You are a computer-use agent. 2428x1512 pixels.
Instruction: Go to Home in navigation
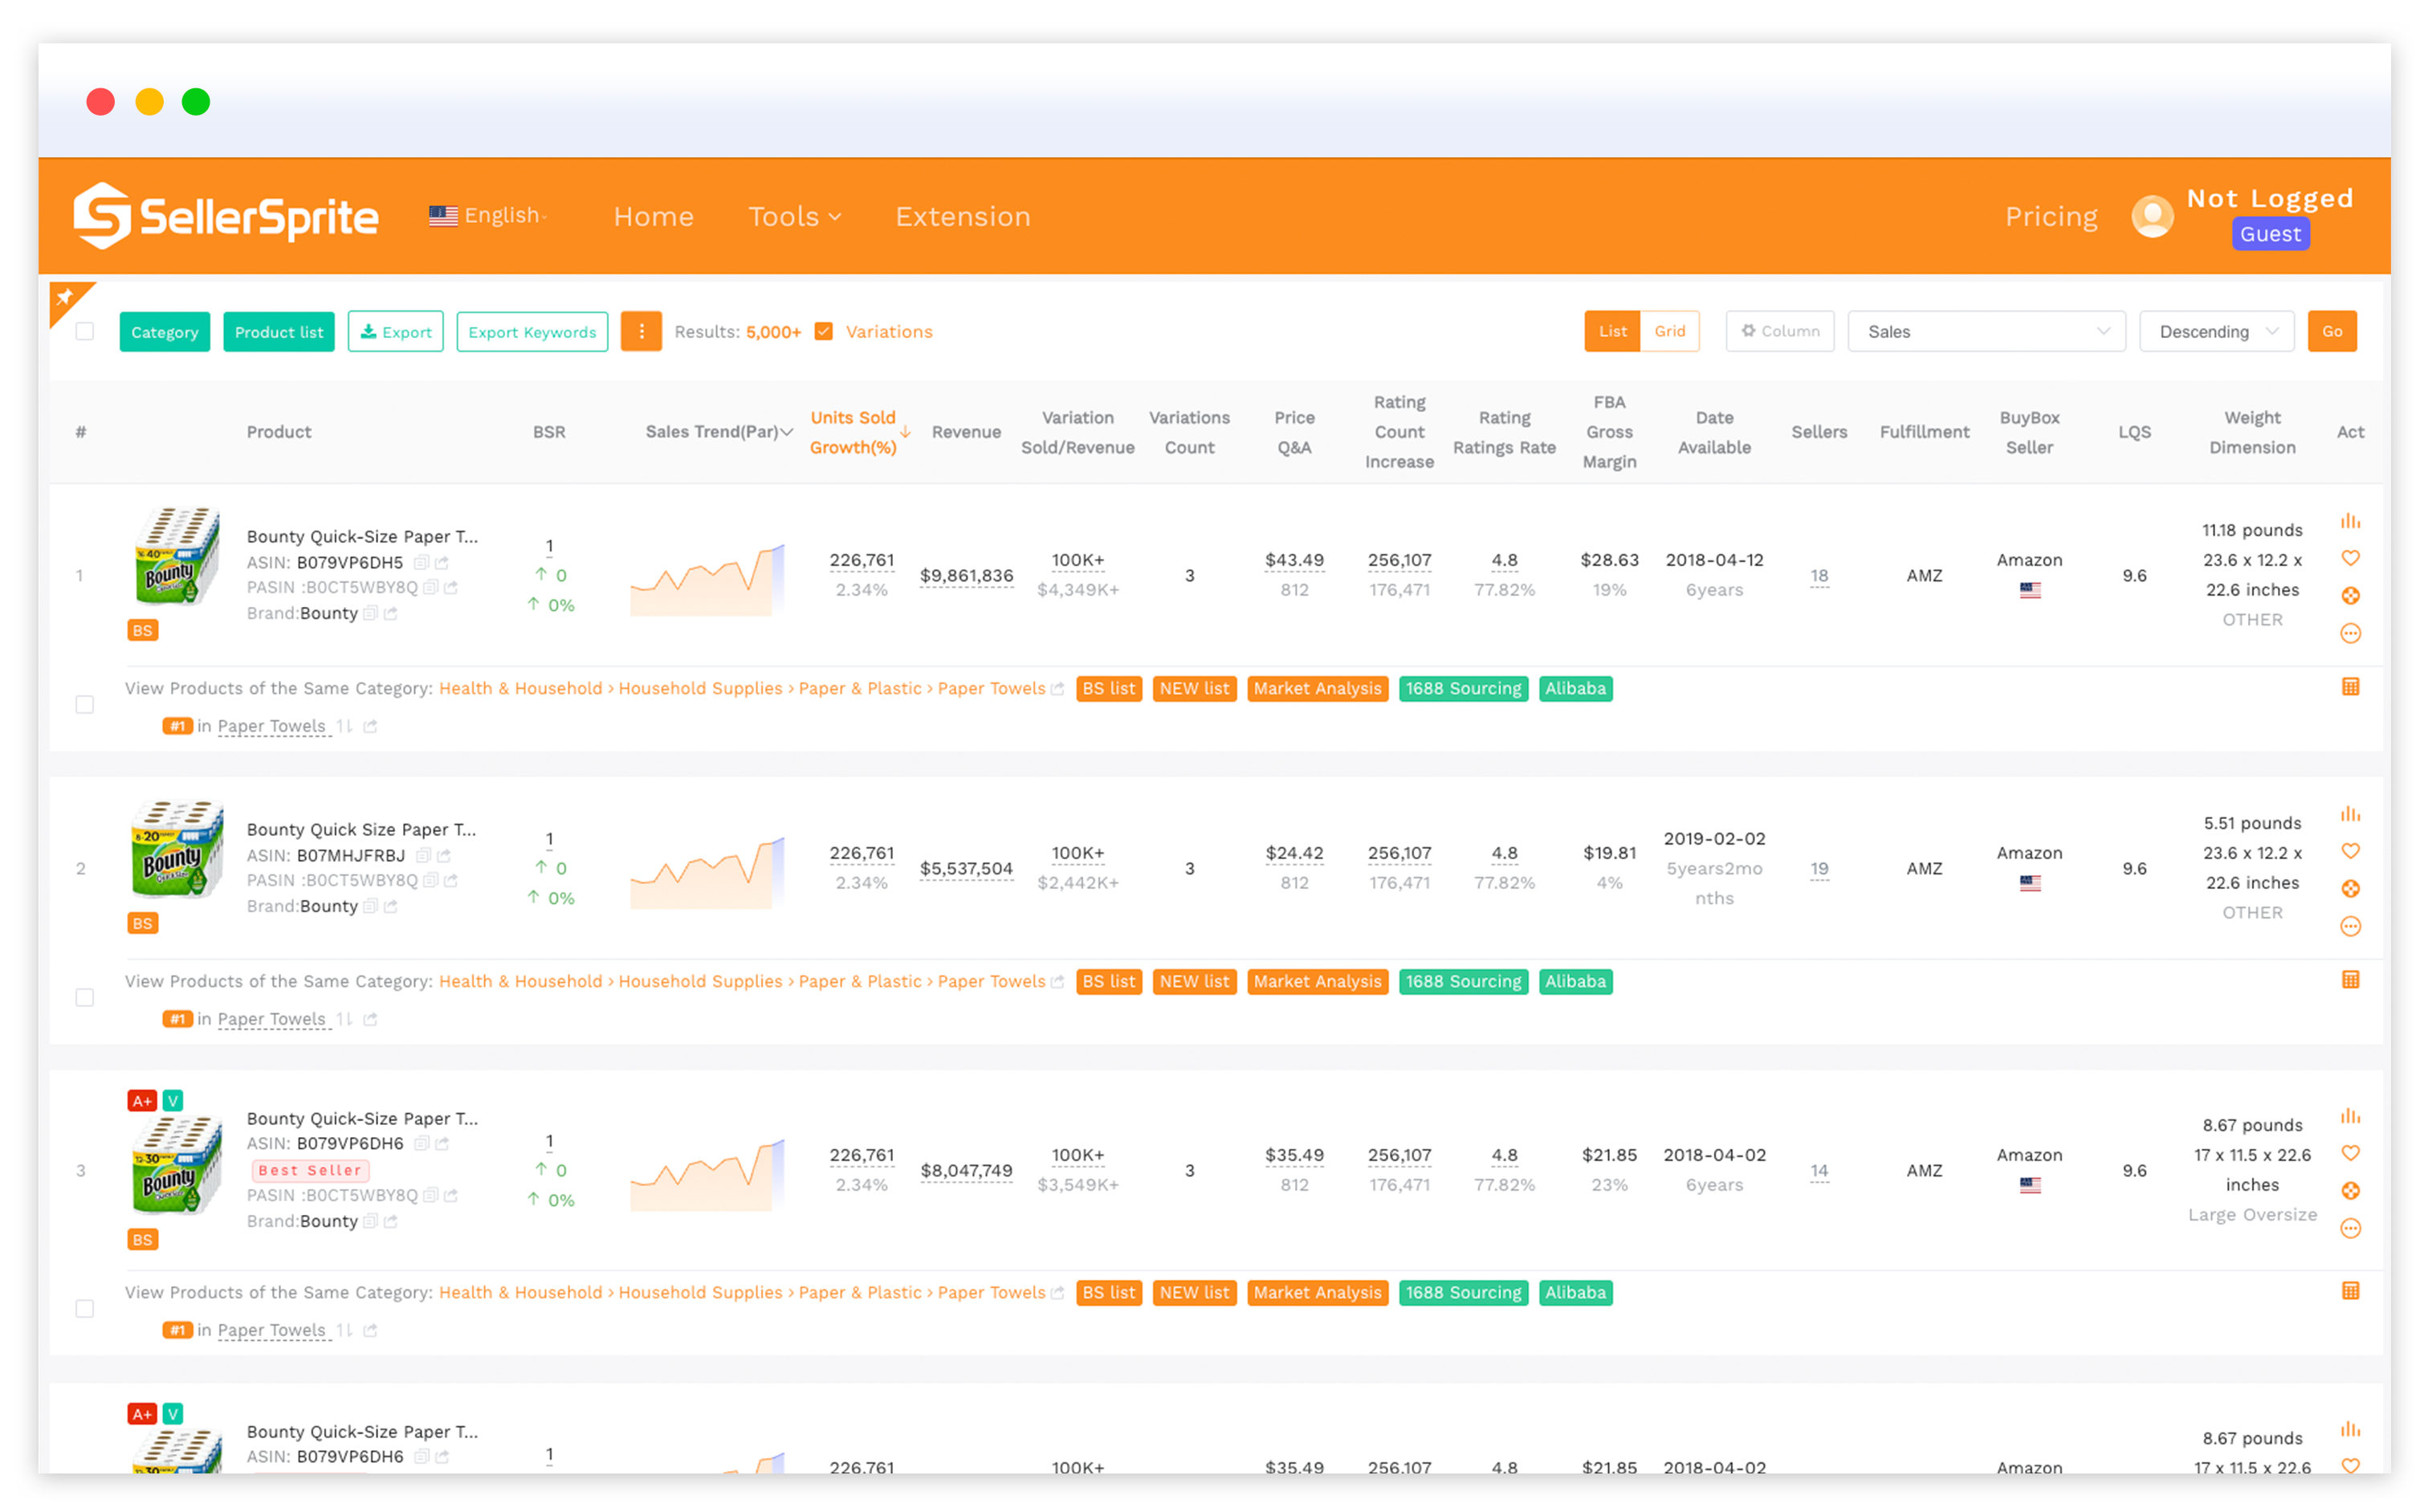pyautogui.click(x=653, y=216)
